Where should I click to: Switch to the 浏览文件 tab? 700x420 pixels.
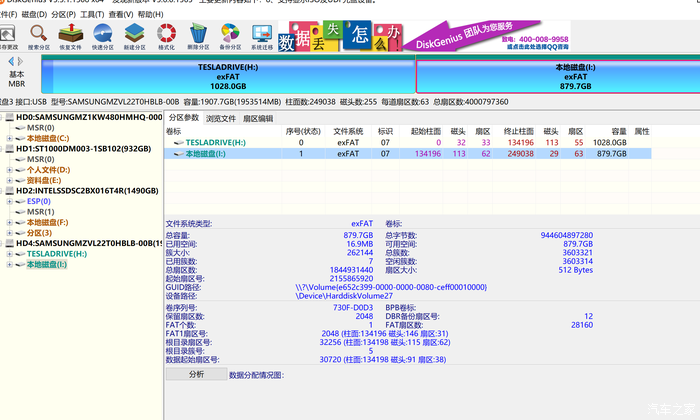pos(220,119)
